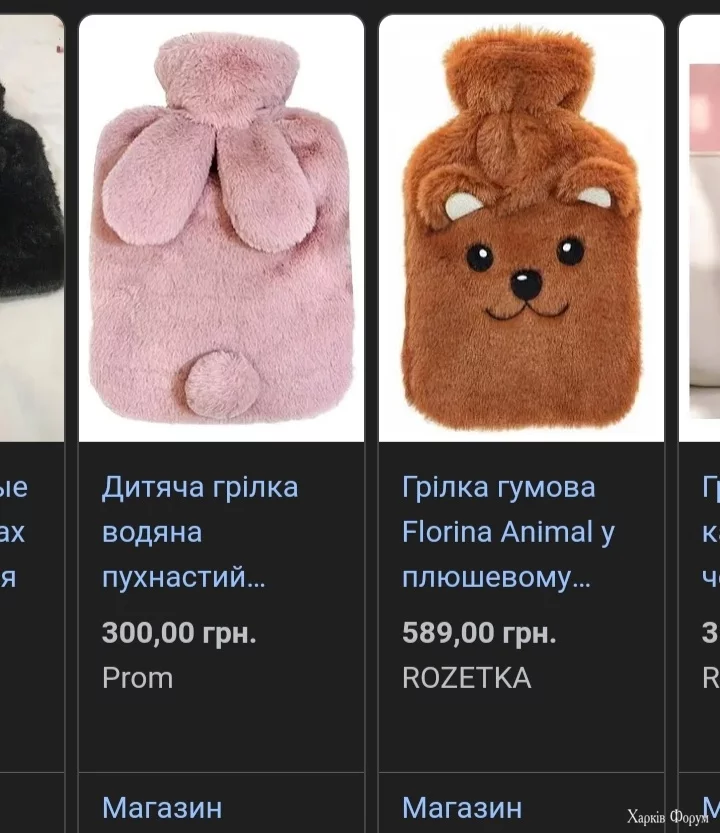
Task: Select the Prom seller name
Action: pyautogui.click(x=138, y=678)
